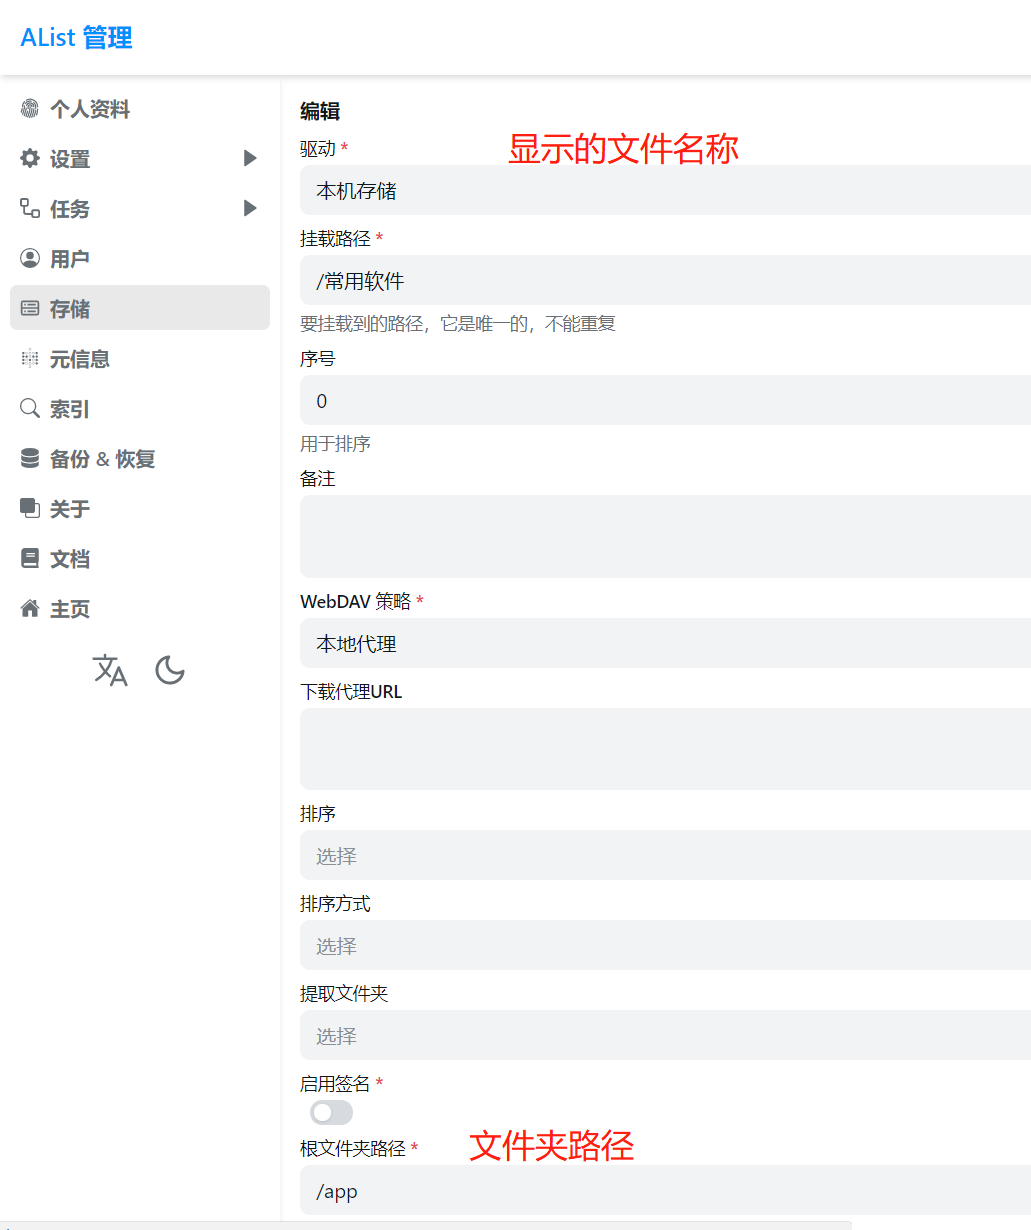1031x1230 pixels.
Task: Click the about icon beside 关于
Action: 30,508
